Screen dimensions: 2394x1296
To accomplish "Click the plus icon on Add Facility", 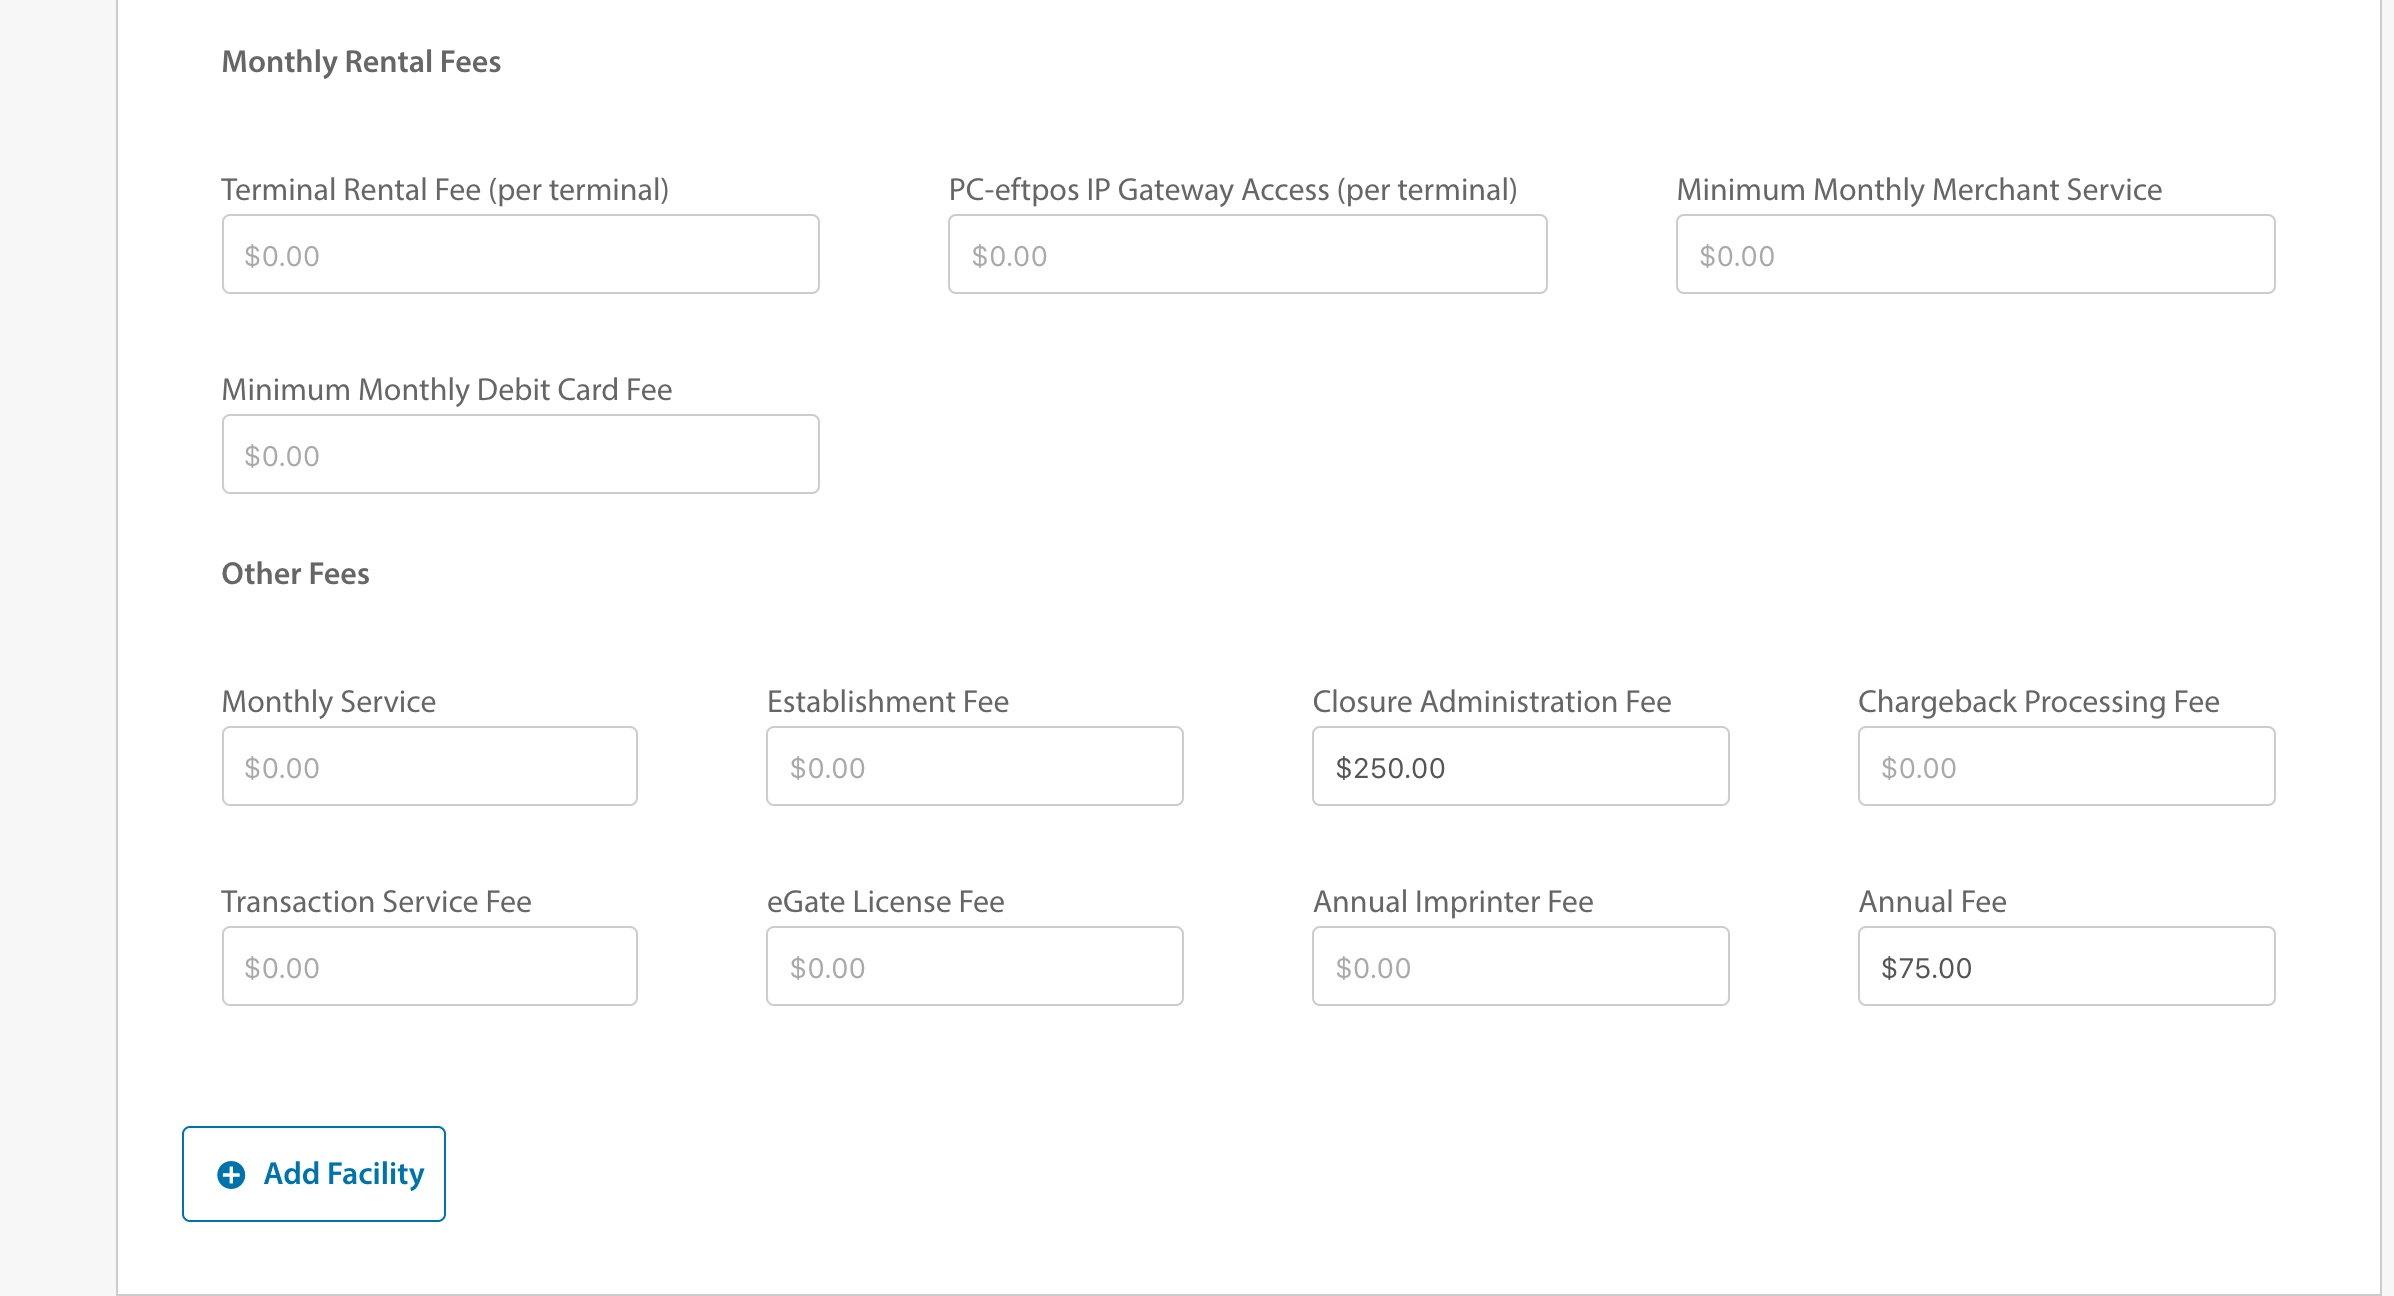I will (x=231, y=1174).
